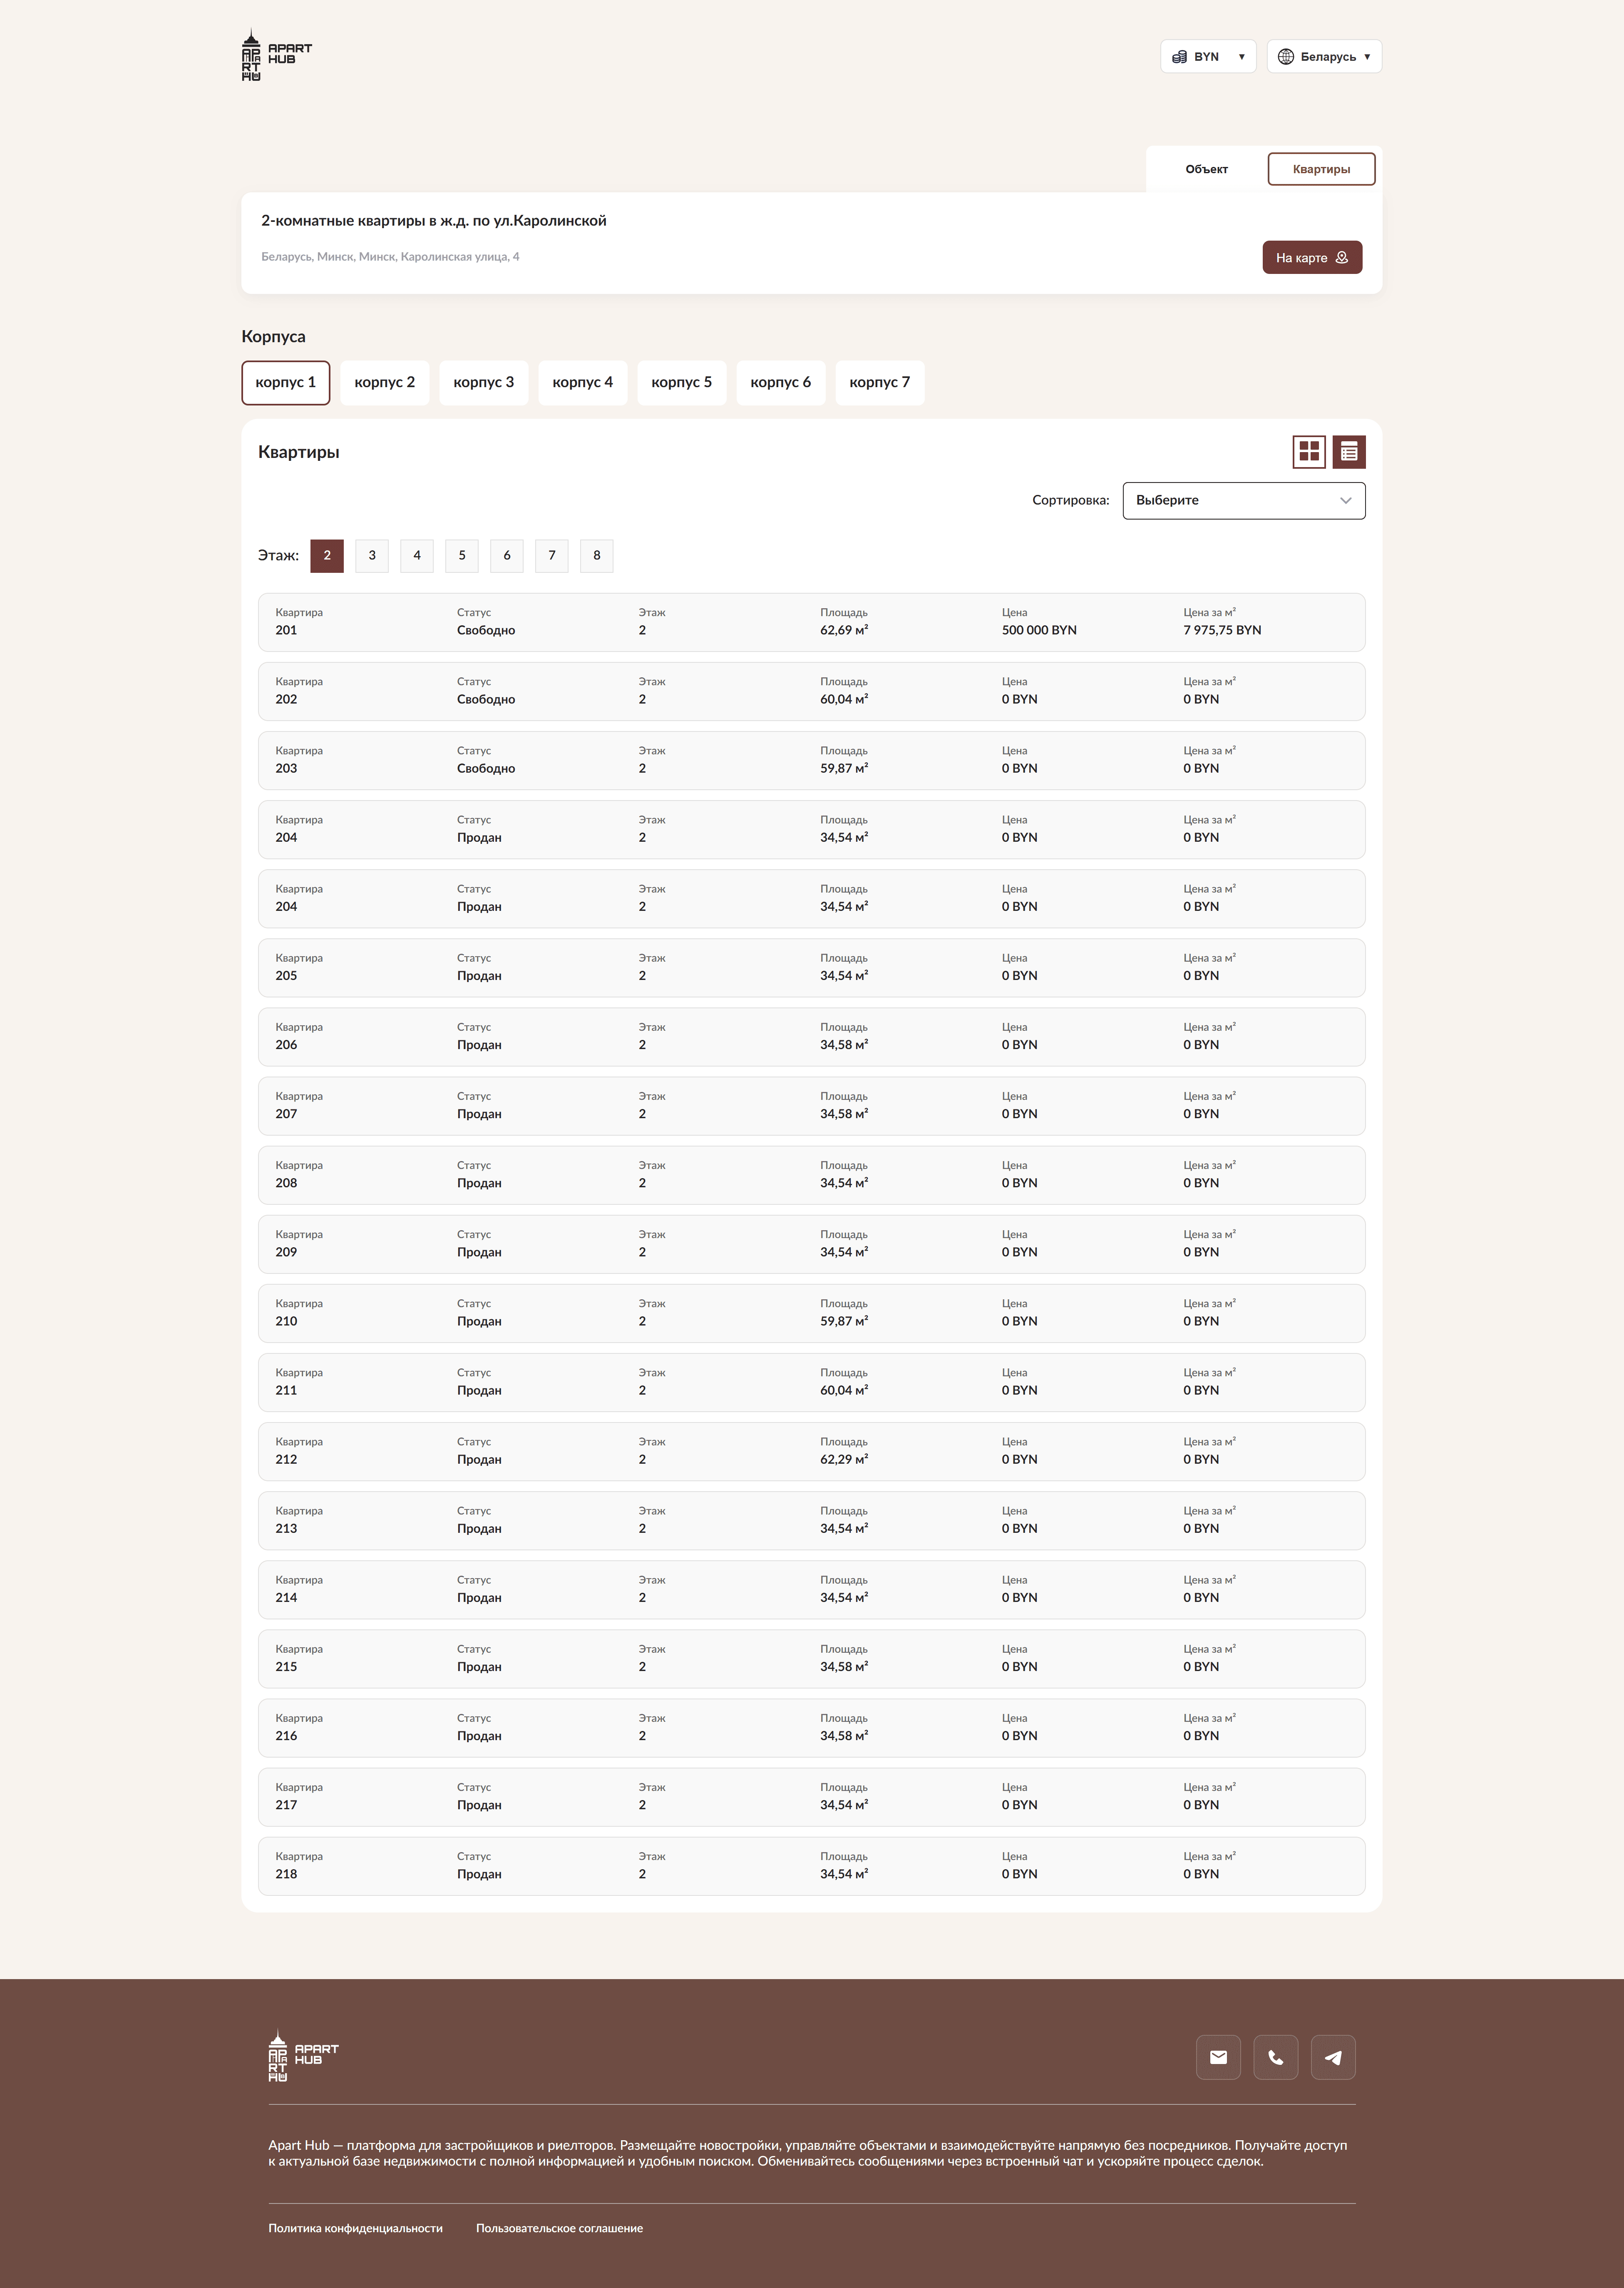Viewport: 1624px width, 2288px height.
Task: Click the footer Apart Hub logo
Action: tap(303, 2055)
